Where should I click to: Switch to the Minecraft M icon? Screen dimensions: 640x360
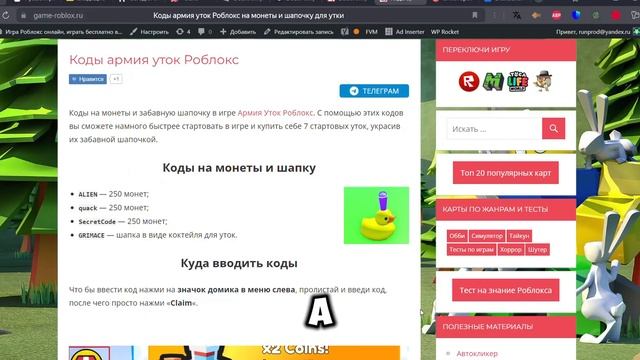pos(493,82)
